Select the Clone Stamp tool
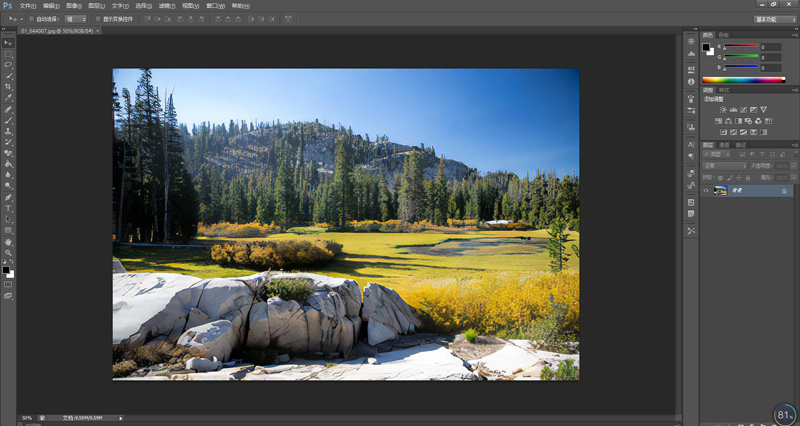The image size is (800, 426). tap(8, 132)
